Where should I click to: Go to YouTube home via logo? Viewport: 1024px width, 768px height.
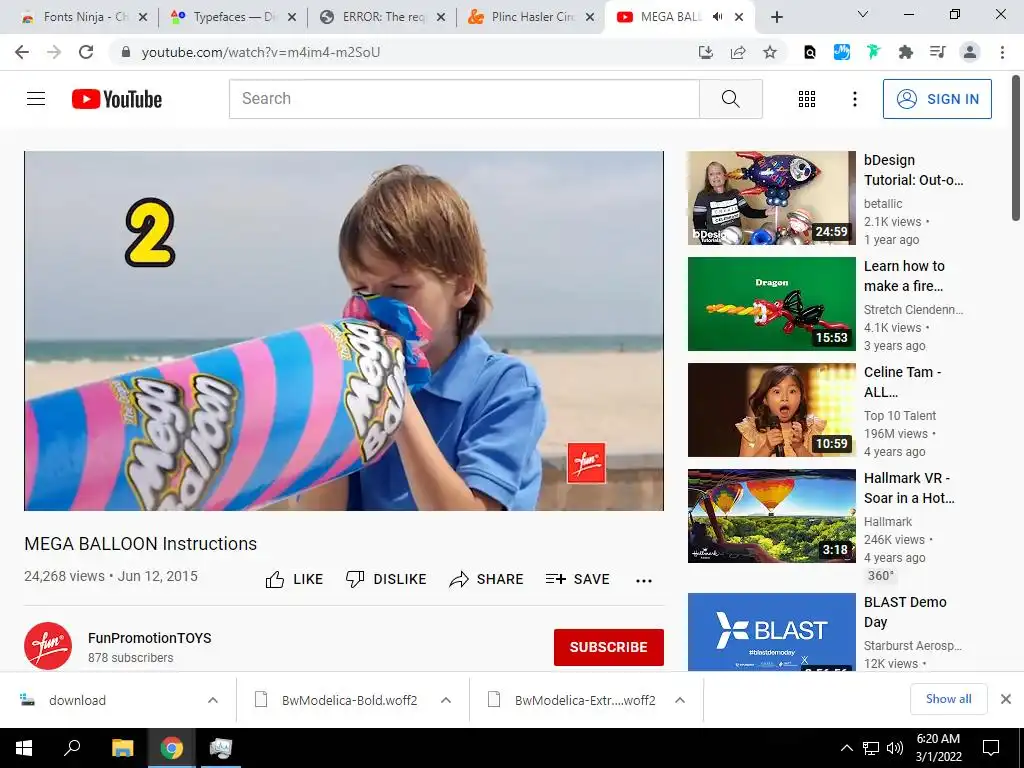117,99
